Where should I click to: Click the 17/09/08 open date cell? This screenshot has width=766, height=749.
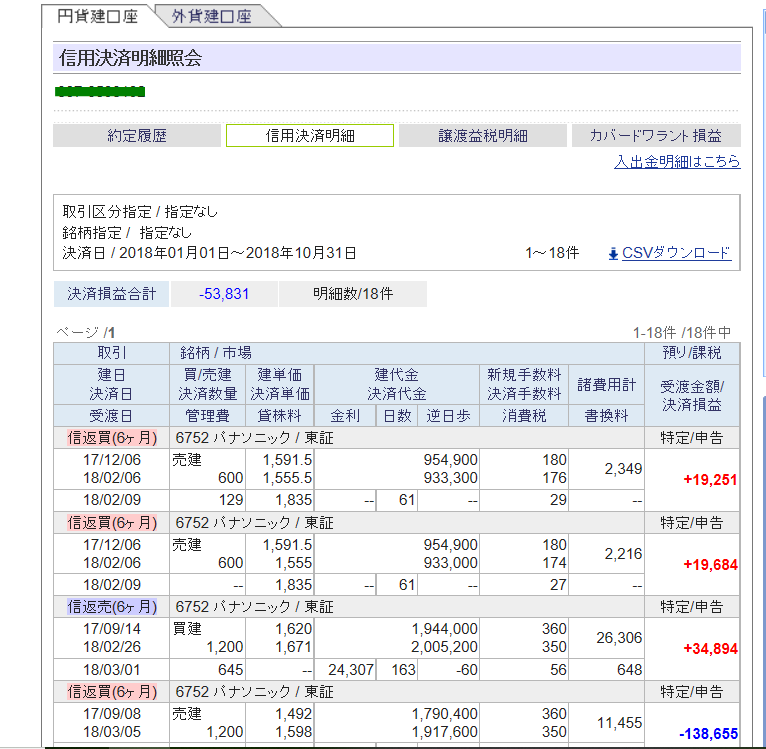(112, 714)
